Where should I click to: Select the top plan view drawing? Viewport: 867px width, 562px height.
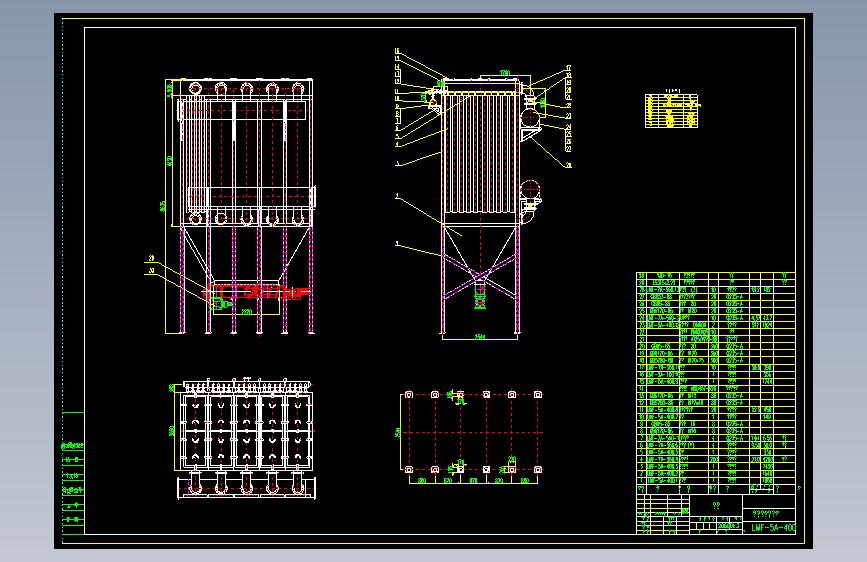point(242,438)
